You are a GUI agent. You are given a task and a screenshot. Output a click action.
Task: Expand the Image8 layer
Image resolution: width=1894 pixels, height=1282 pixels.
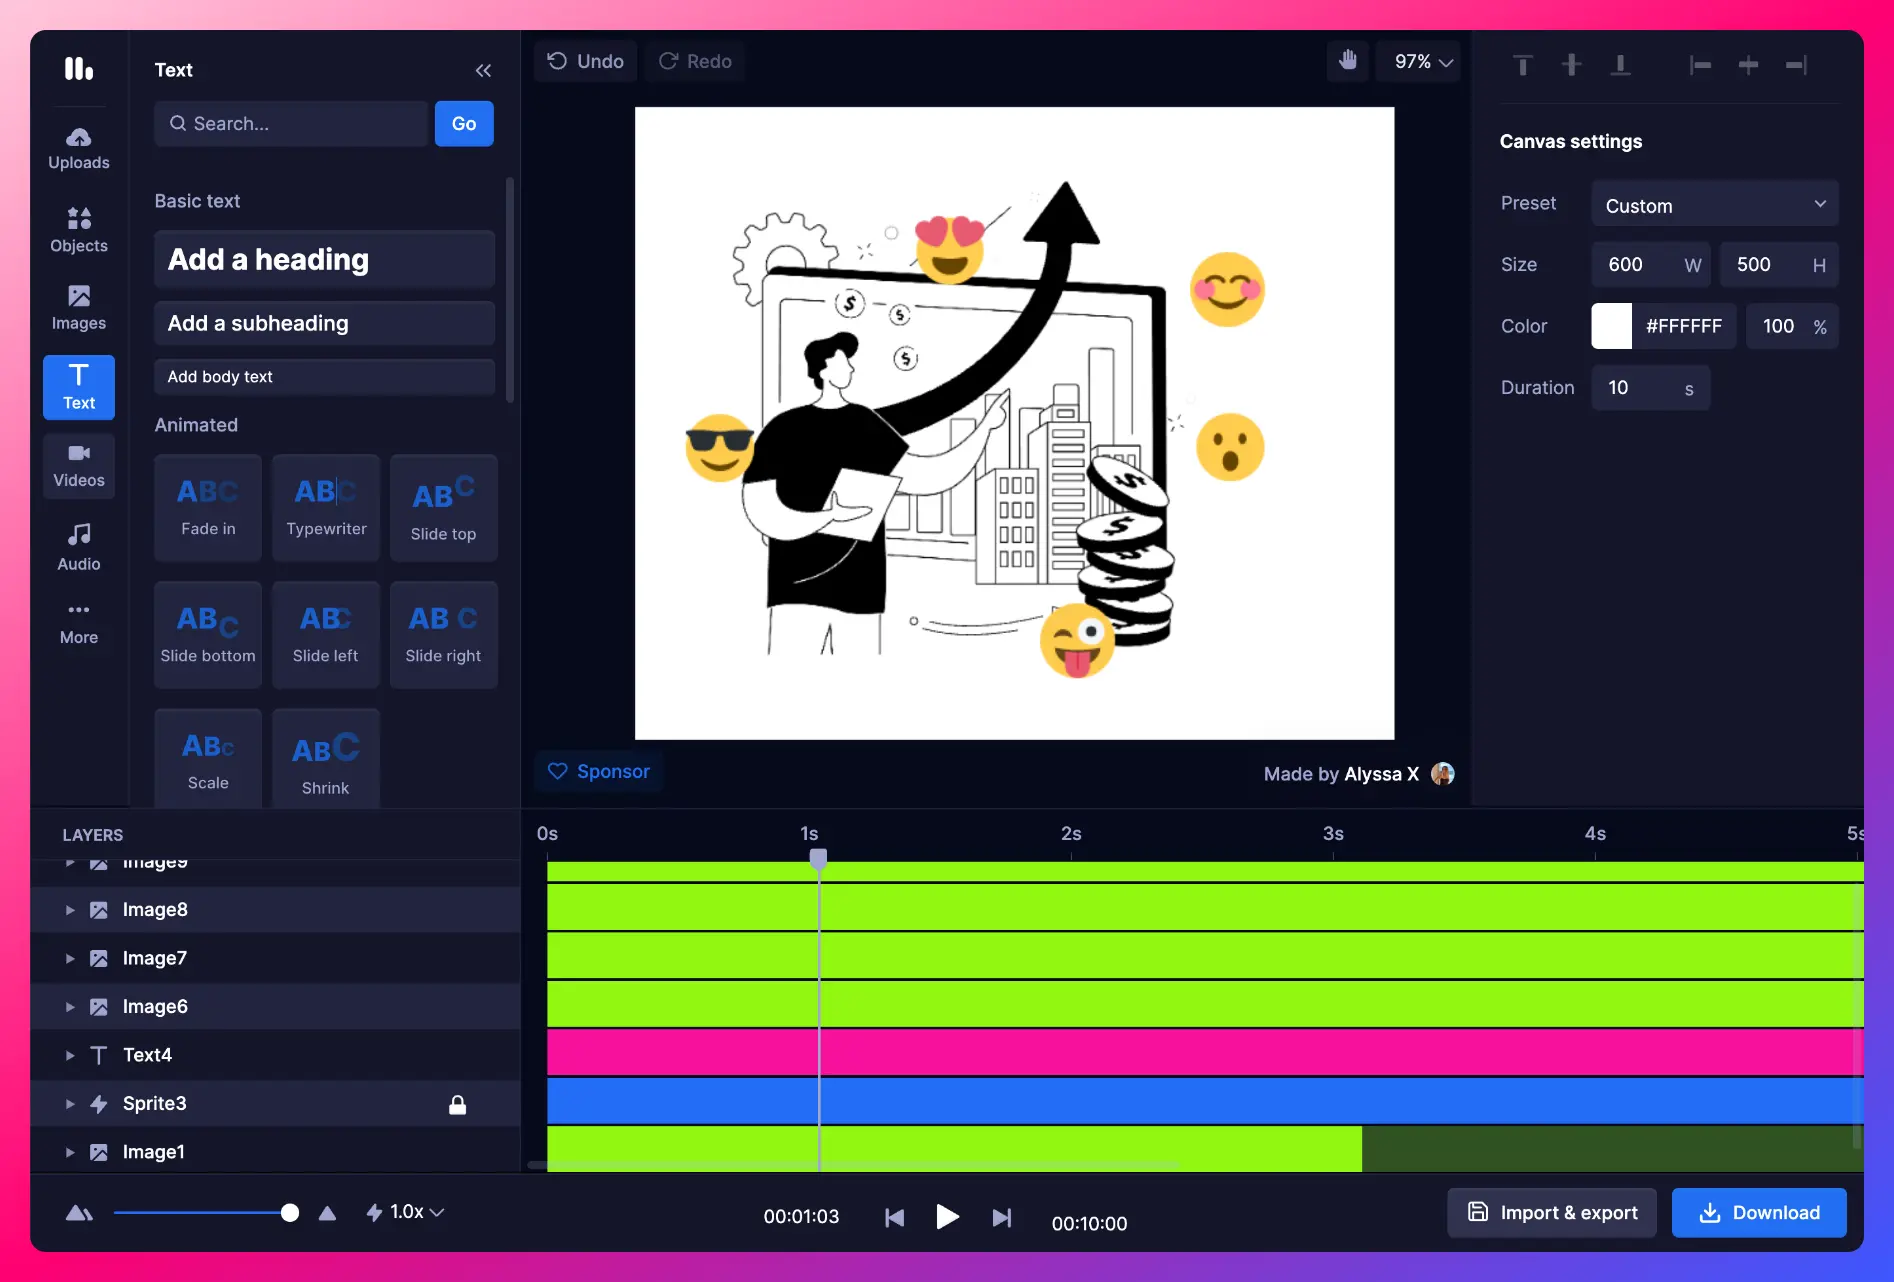[x=70, y=910]
